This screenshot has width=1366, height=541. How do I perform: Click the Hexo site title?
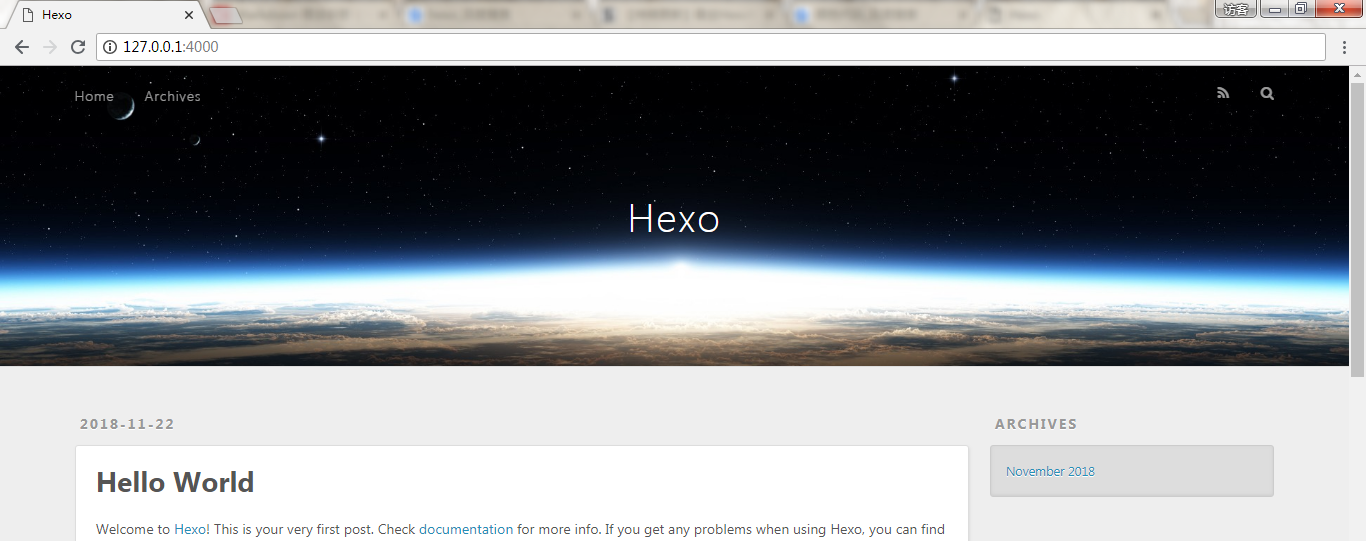[673, 218]
